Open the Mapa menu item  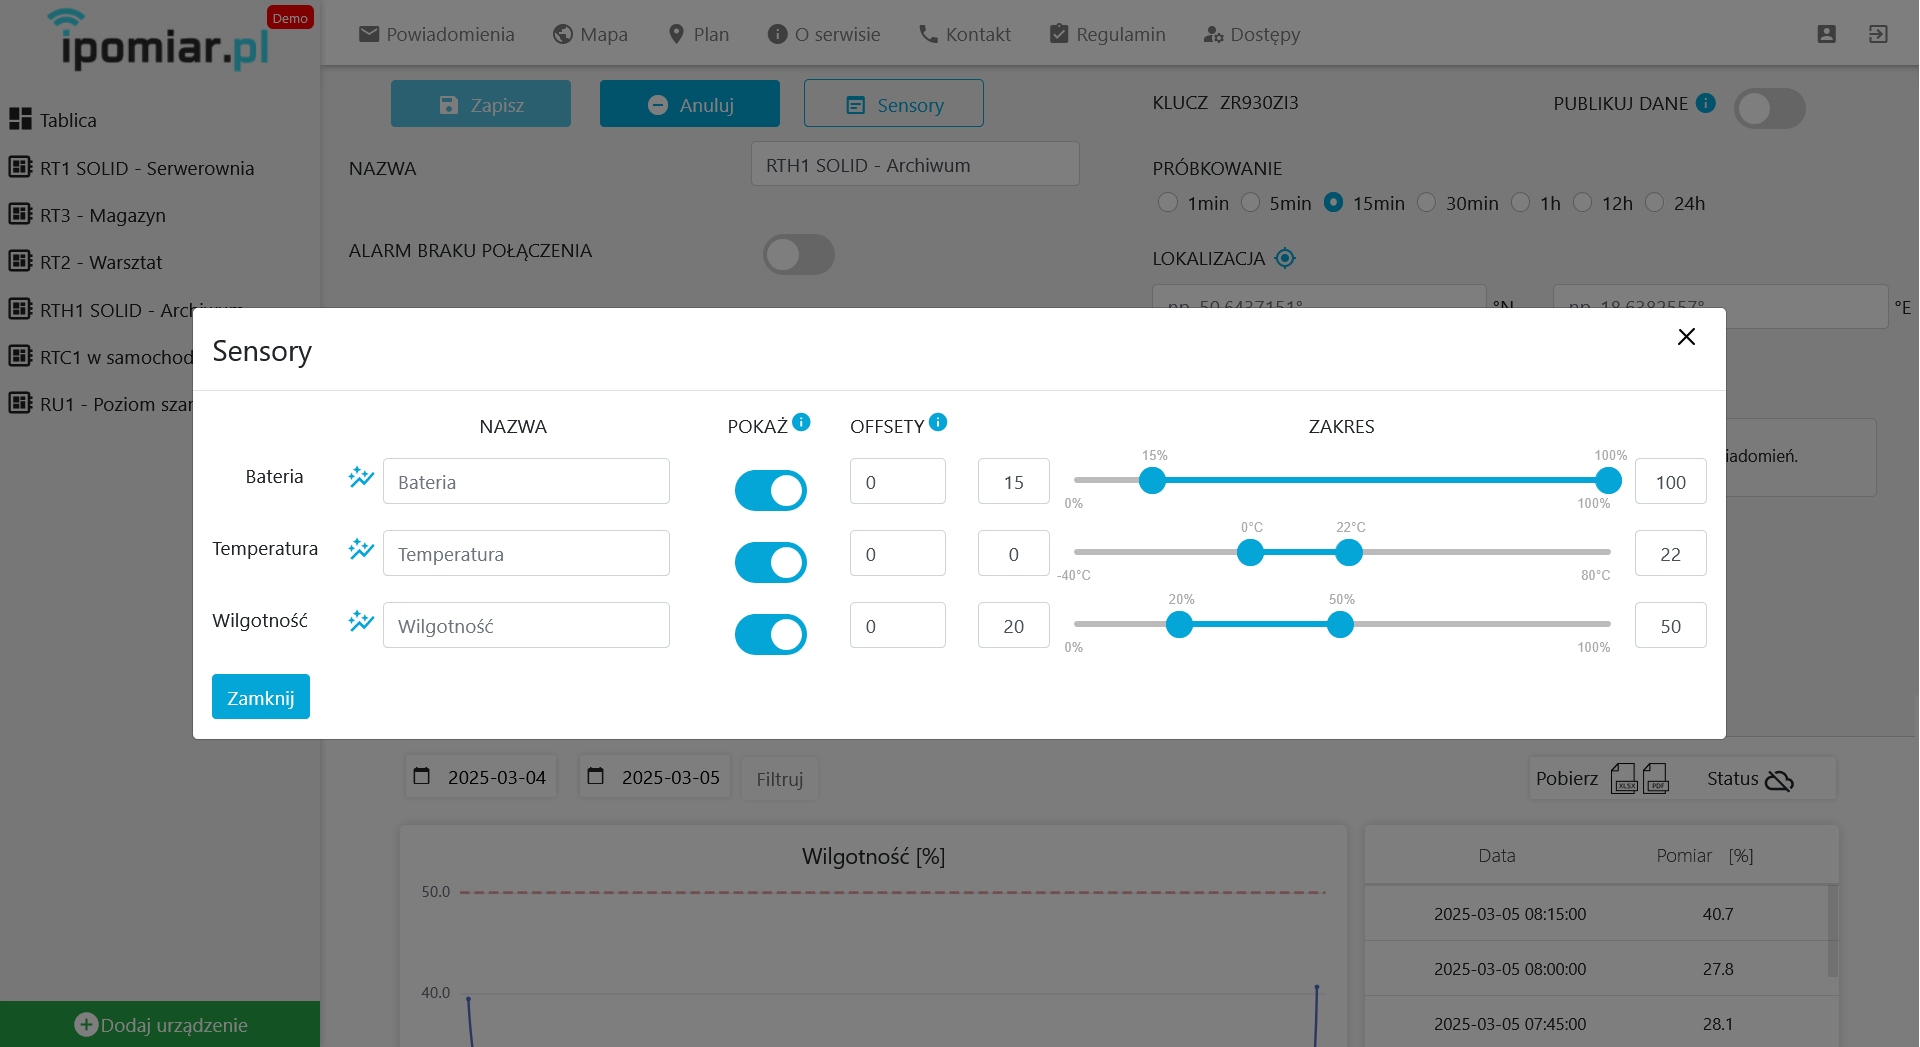[590, 34]
